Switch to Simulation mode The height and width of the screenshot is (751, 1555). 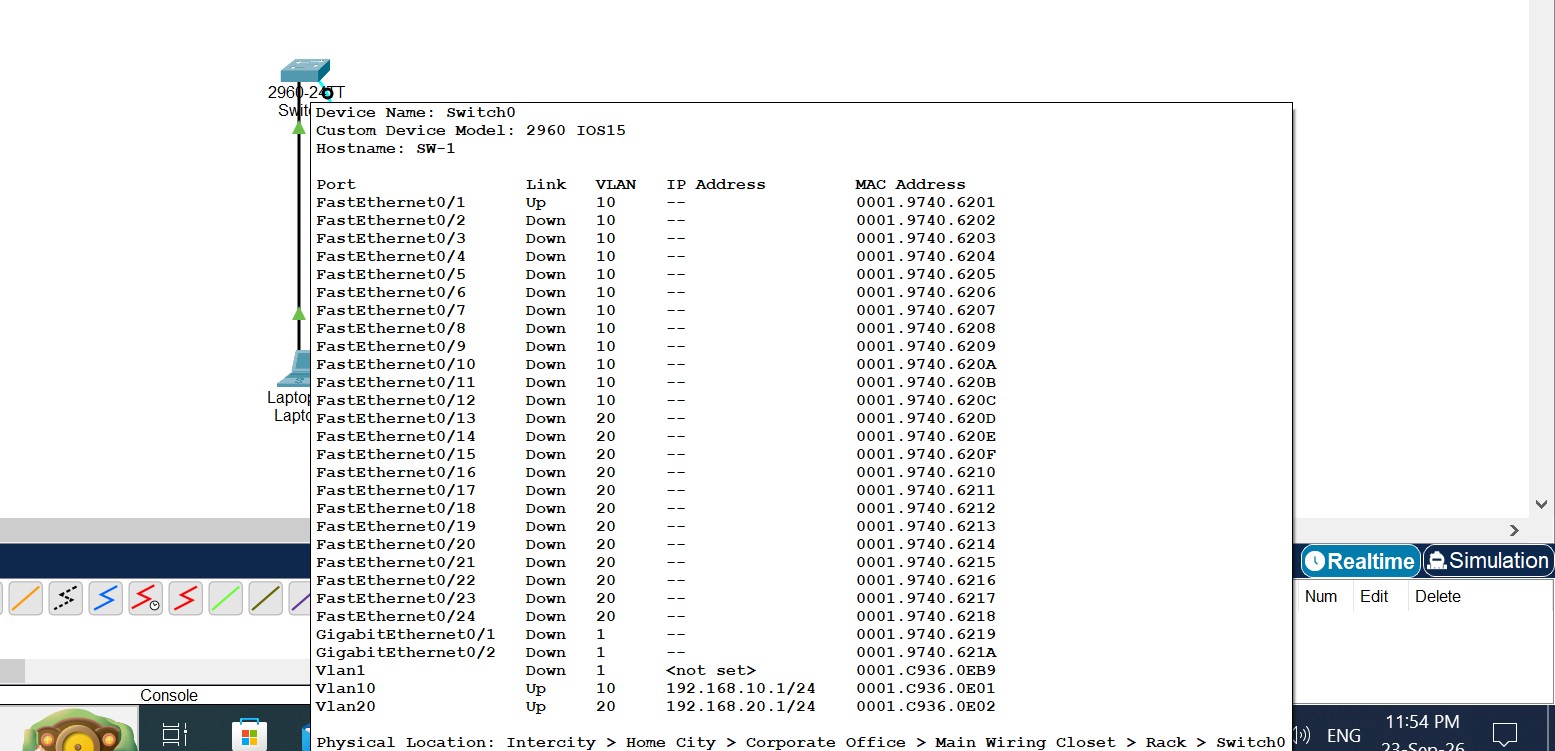[x=1487, y=561]
